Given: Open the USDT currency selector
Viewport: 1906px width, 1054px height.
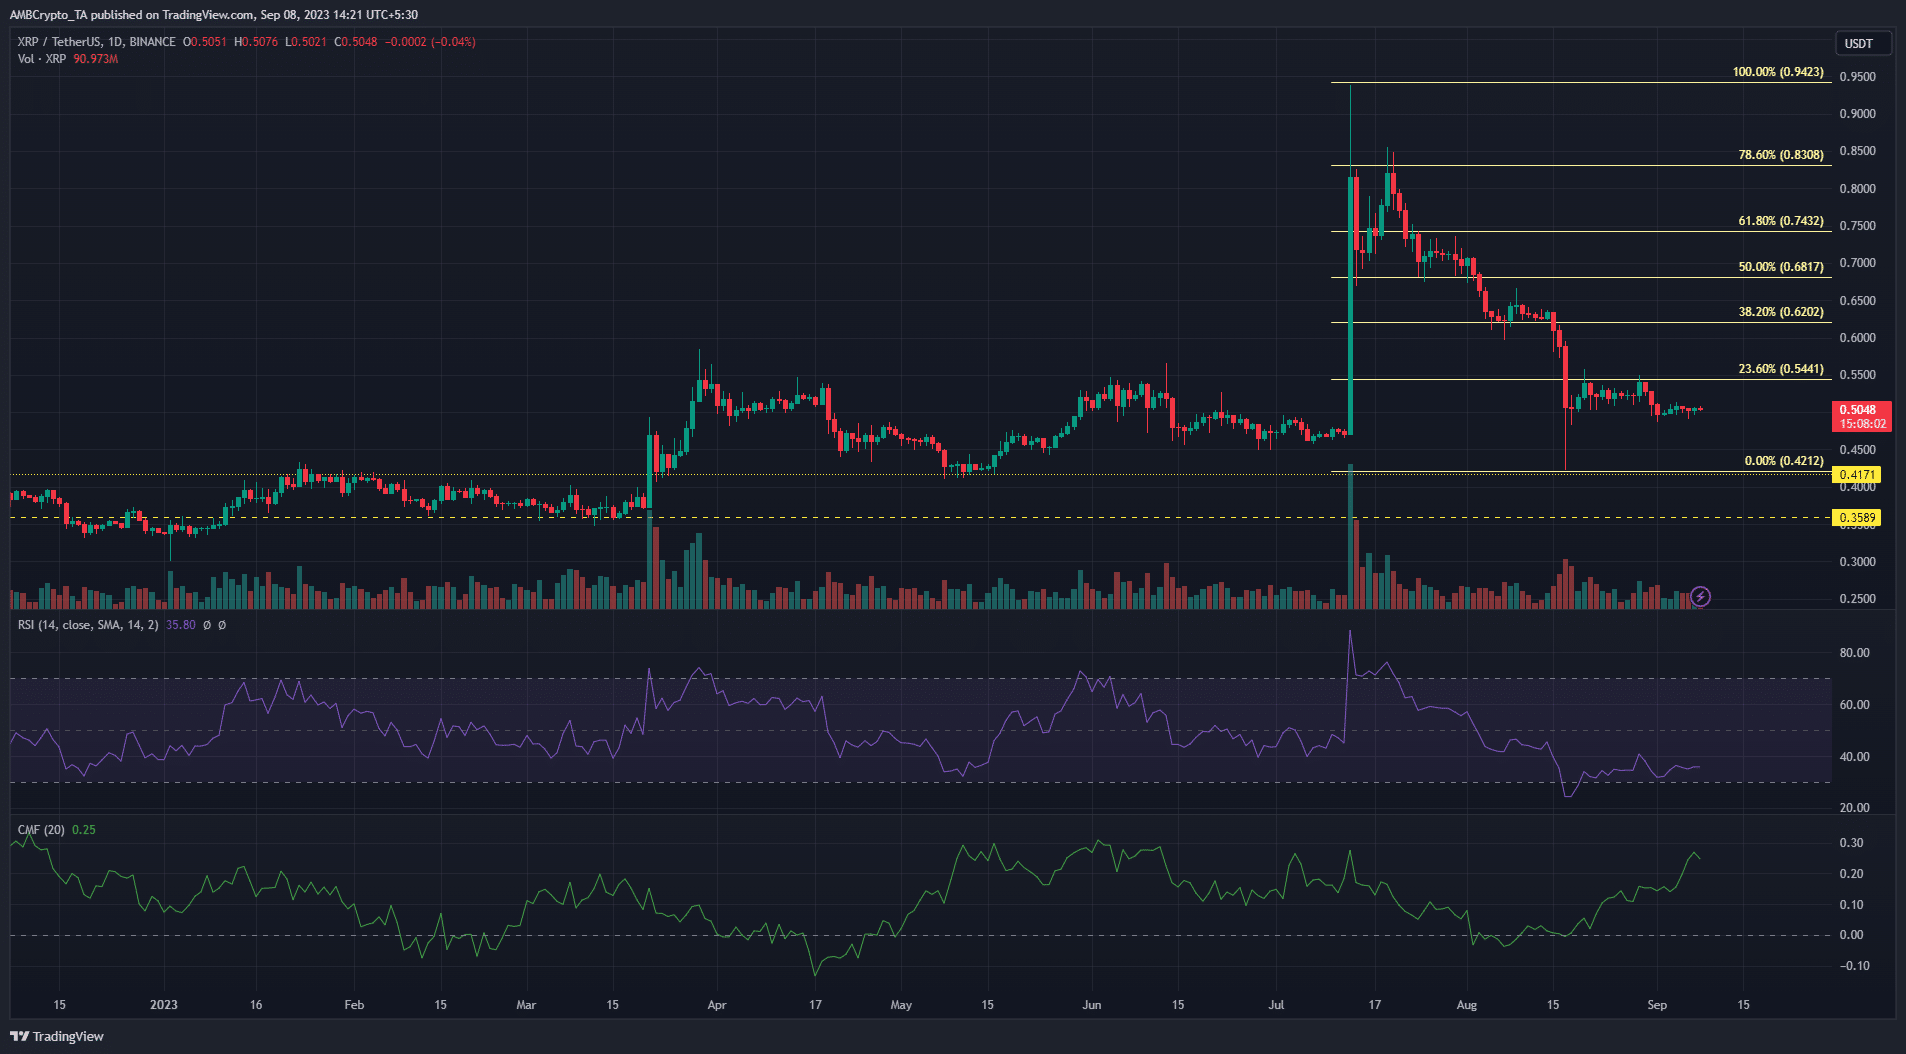Looking at the screenshot, I should click(x=1863, y=43).
